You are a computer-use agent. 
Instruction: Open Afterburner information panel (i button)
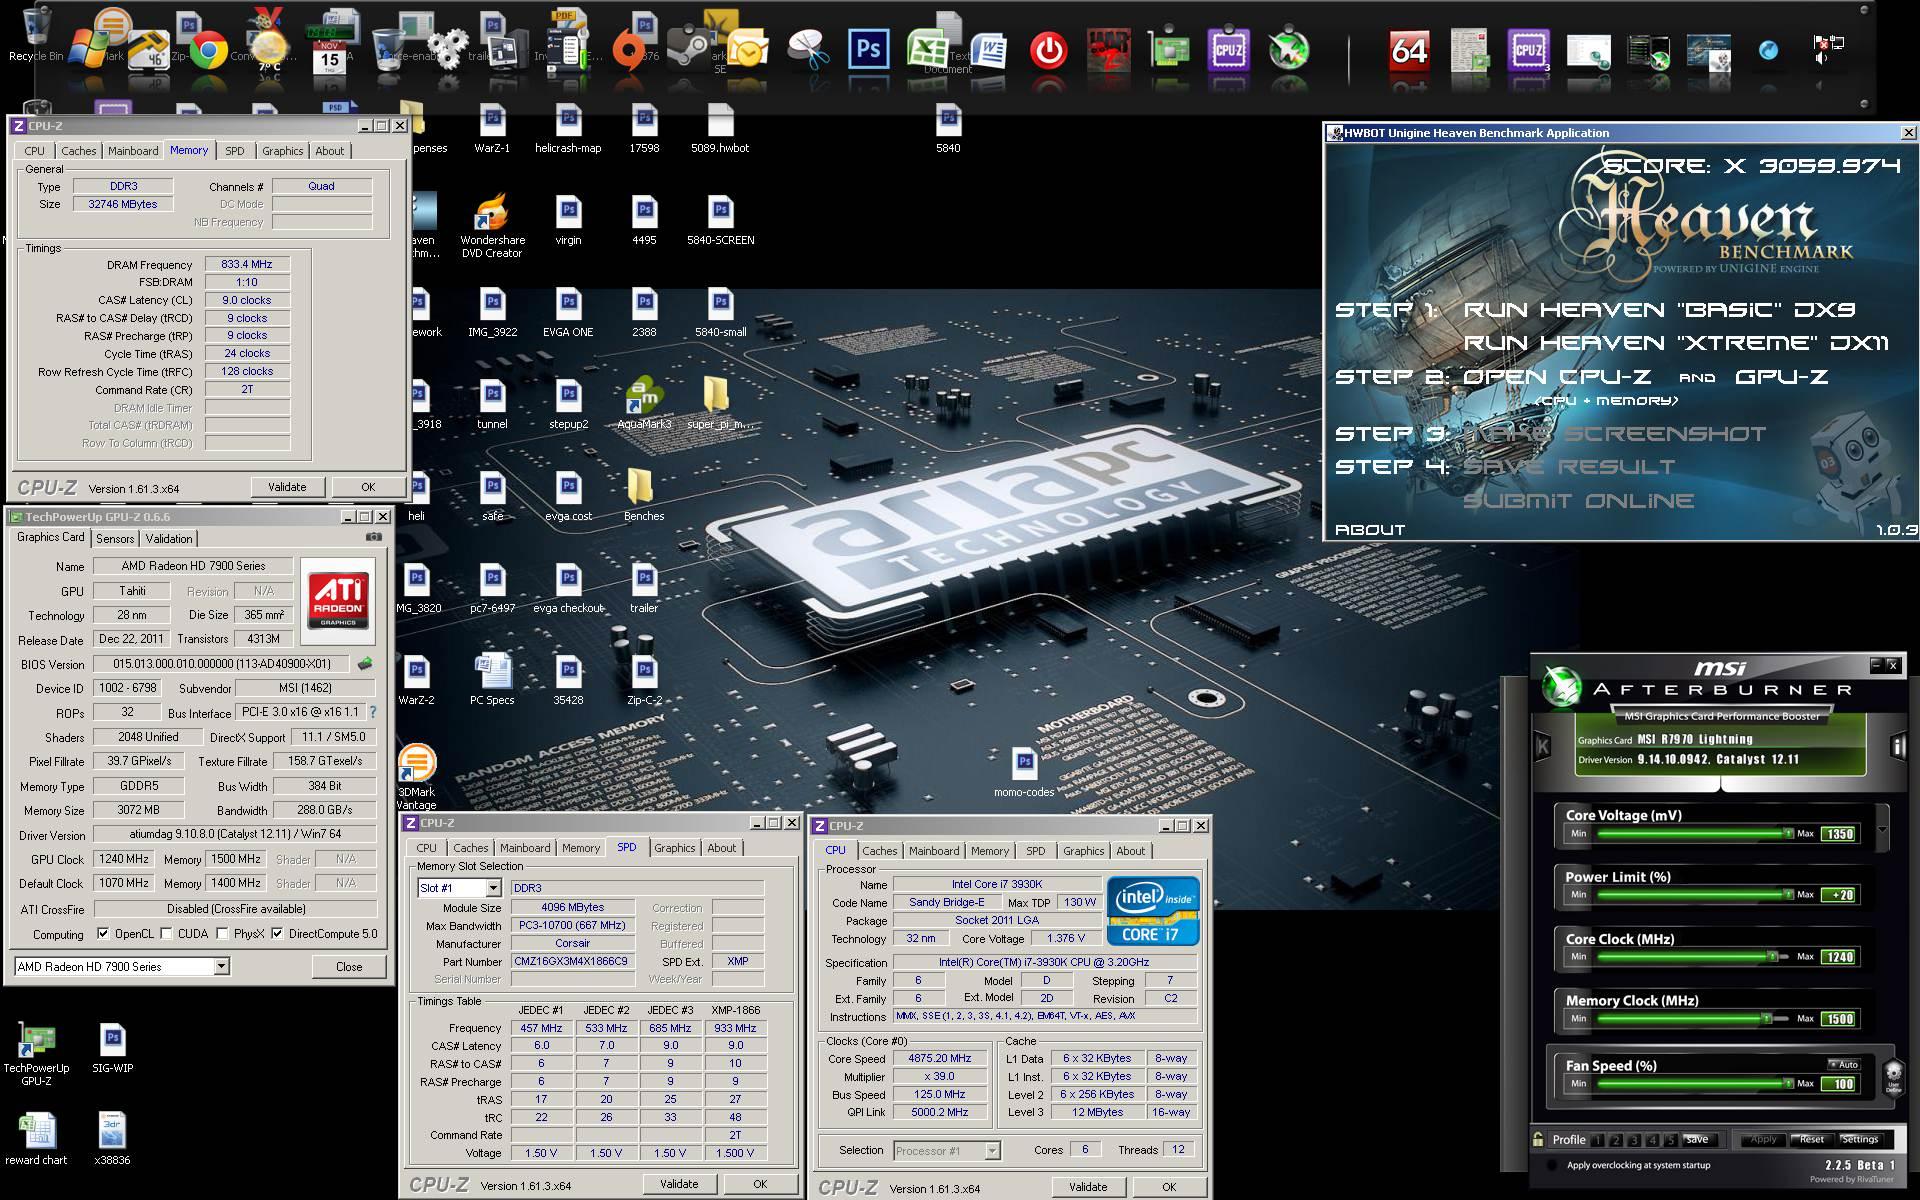click(1897, 746)
